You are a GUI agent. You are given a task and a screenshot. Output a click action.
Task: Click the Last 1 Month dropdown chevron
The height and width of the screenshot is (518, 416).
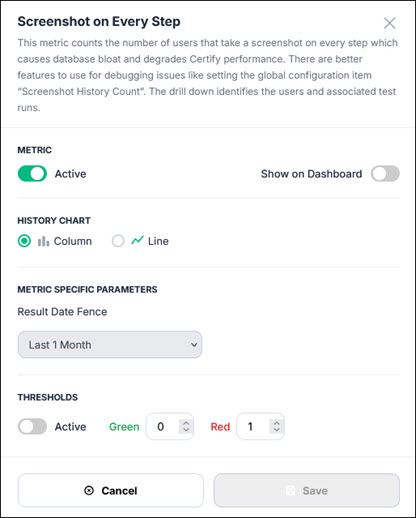(194, 345)
